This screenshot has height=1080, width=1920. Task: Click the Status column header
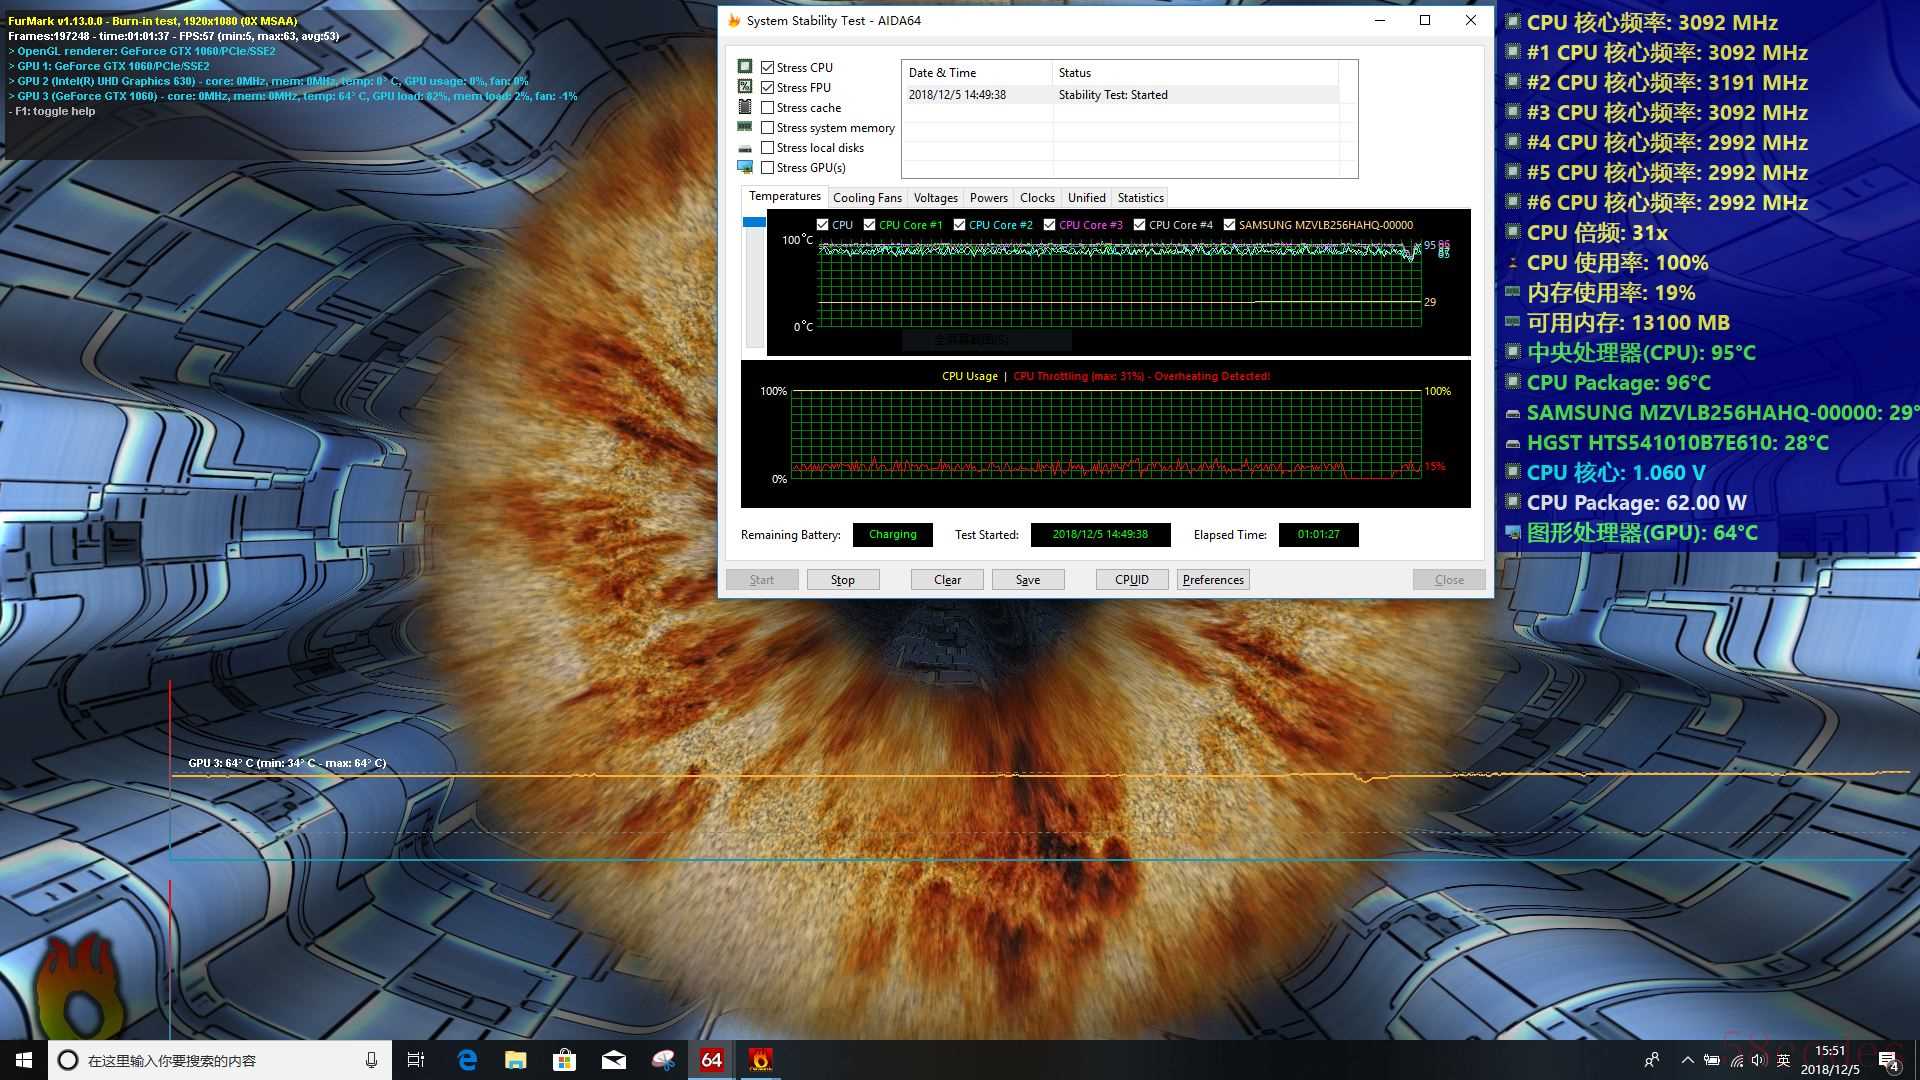click(x=1195, y=73)
